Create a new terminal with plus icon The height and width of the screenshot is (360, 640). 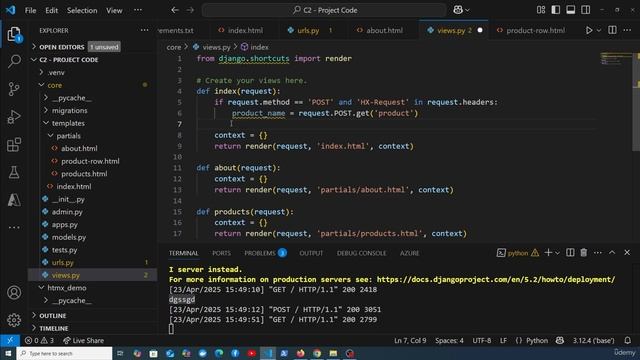point(548,253)
